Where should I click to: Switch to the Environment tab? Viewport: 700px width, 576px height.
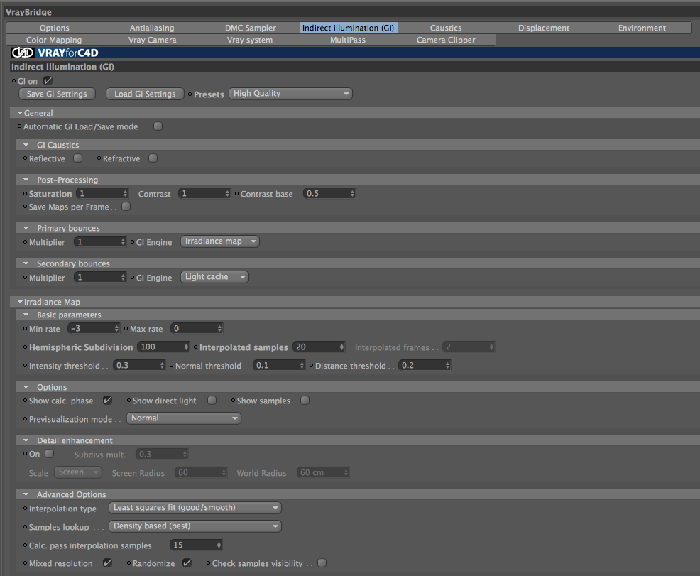pyautogui.click(x=642, y=28)
